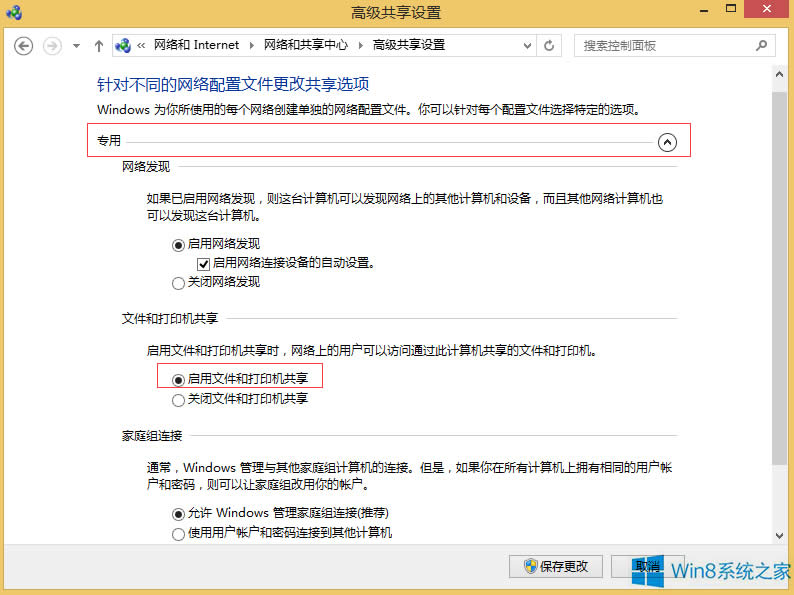
Task: Toggle 启用网络连接设备的自动设置 checkbox
Action: pyautogui.click(x=203, y=264)
